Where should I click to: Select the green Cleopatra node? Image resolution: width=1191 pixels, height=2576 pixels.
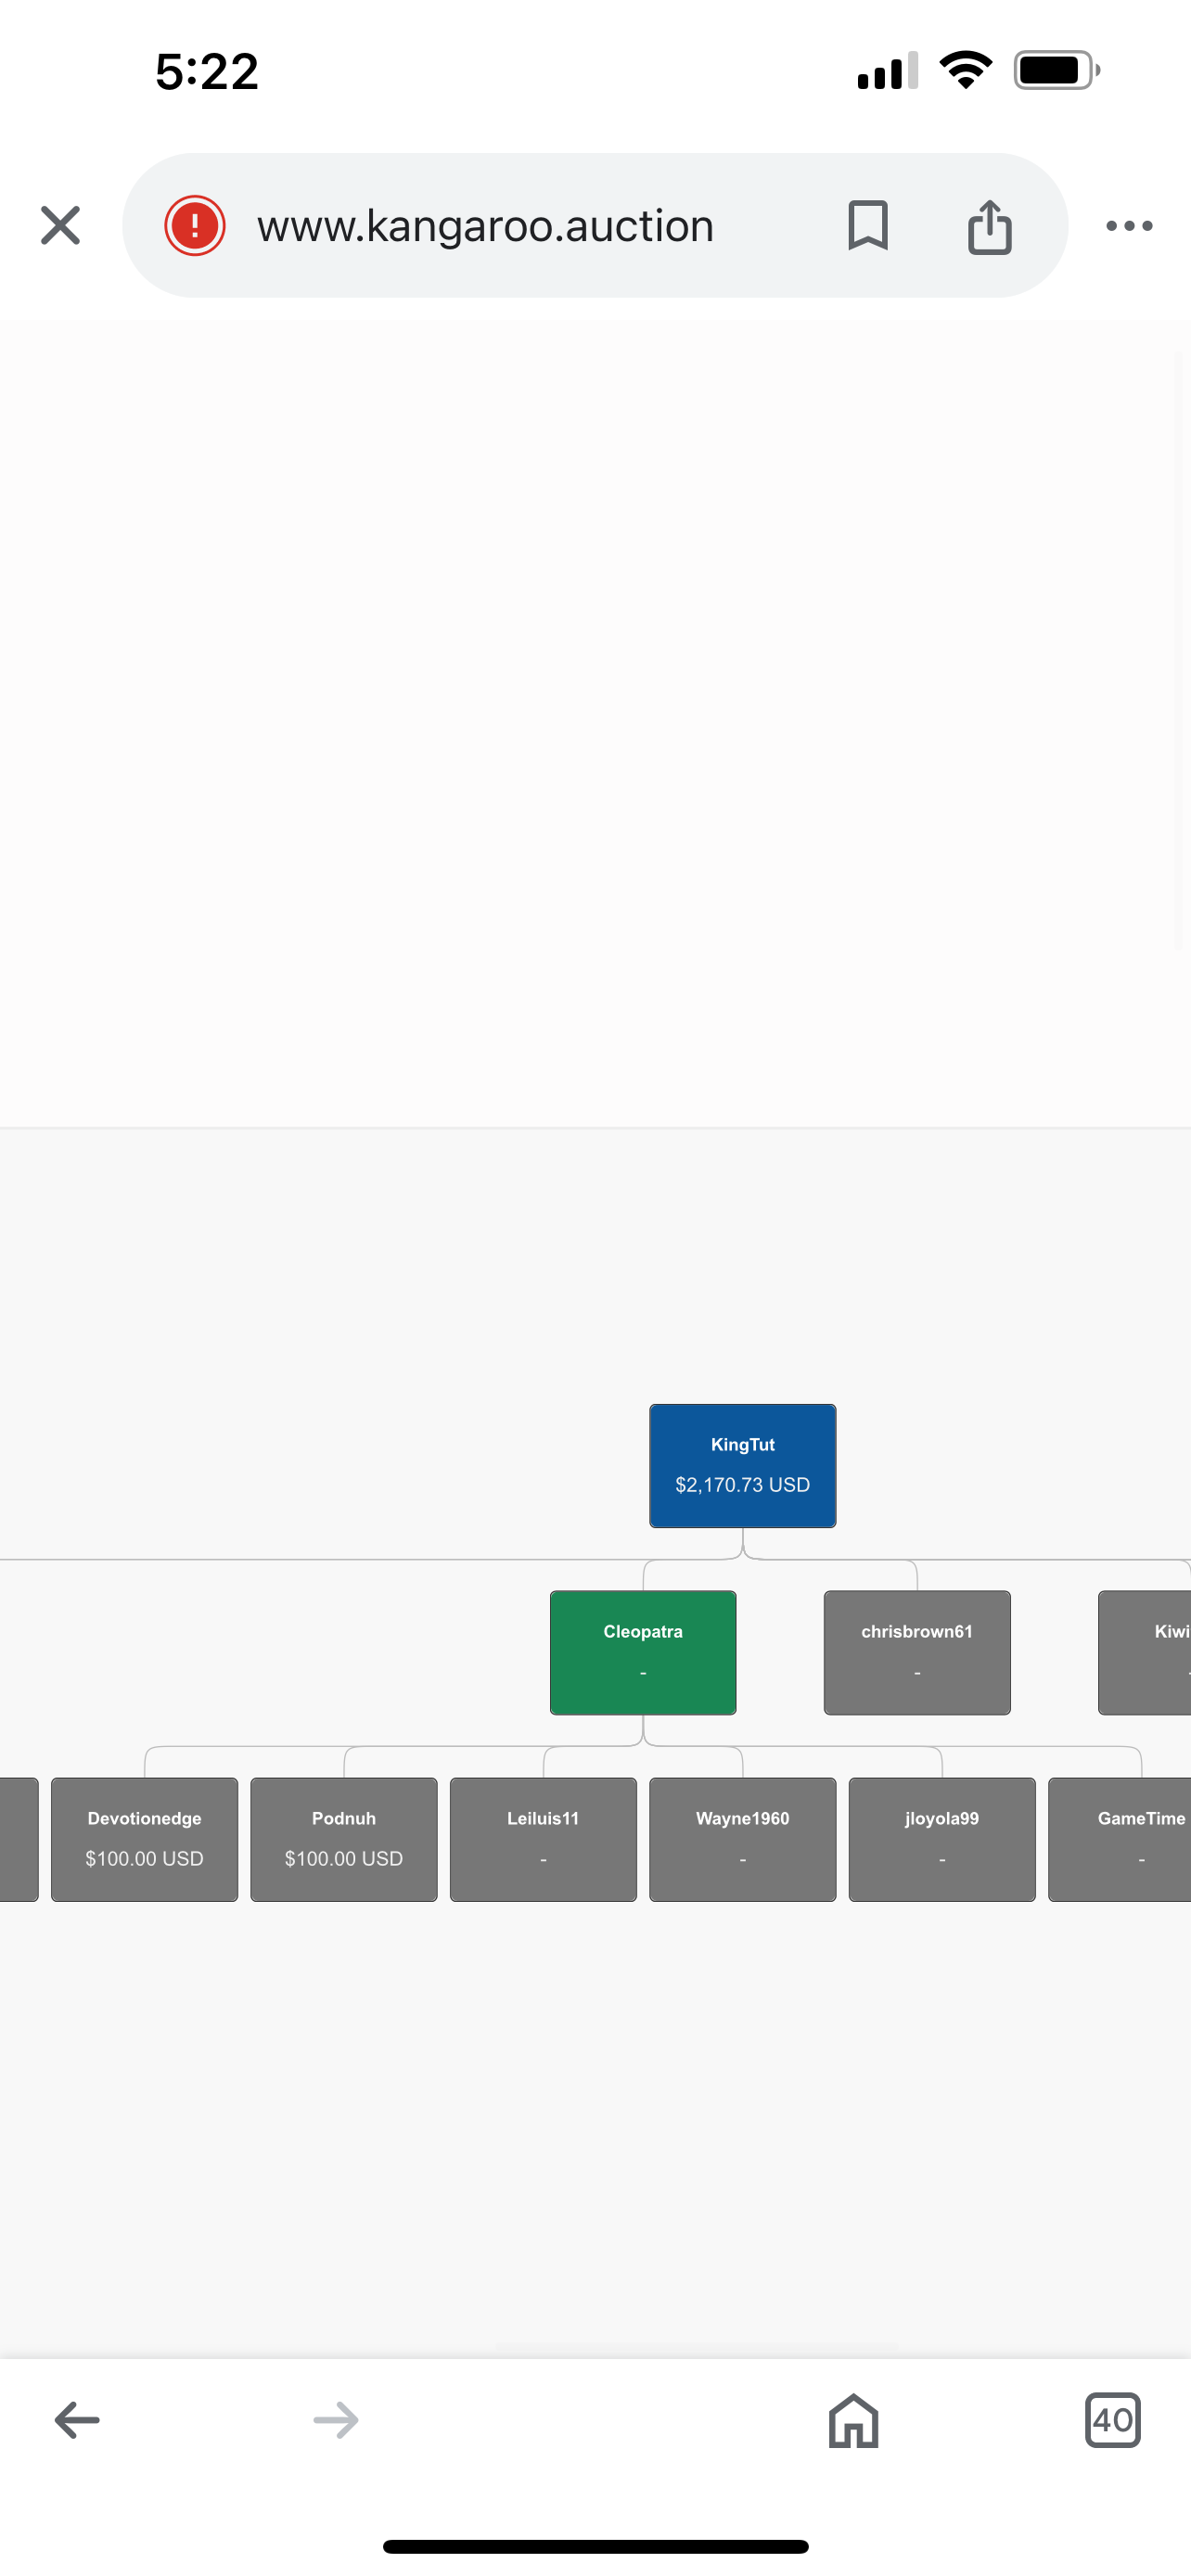[x=643, y=1652]
